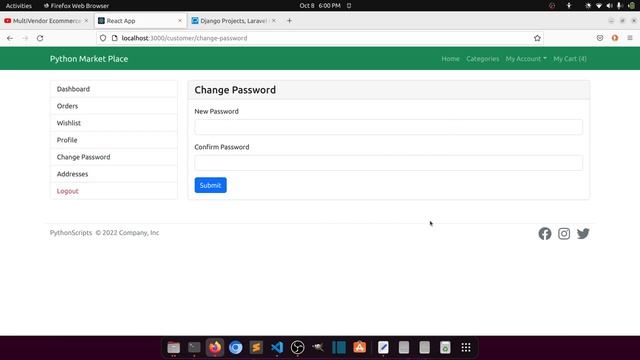
Task: Go back with browser back arrow
Action: point(10,38)
